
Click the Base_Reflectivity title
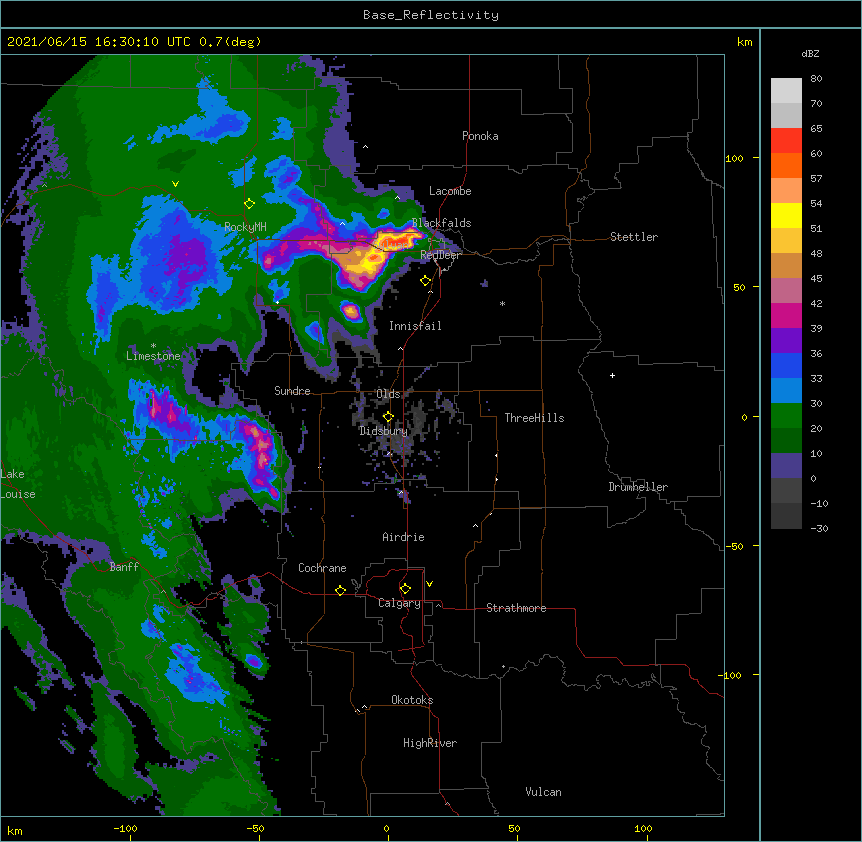click(x=431, y=15)
